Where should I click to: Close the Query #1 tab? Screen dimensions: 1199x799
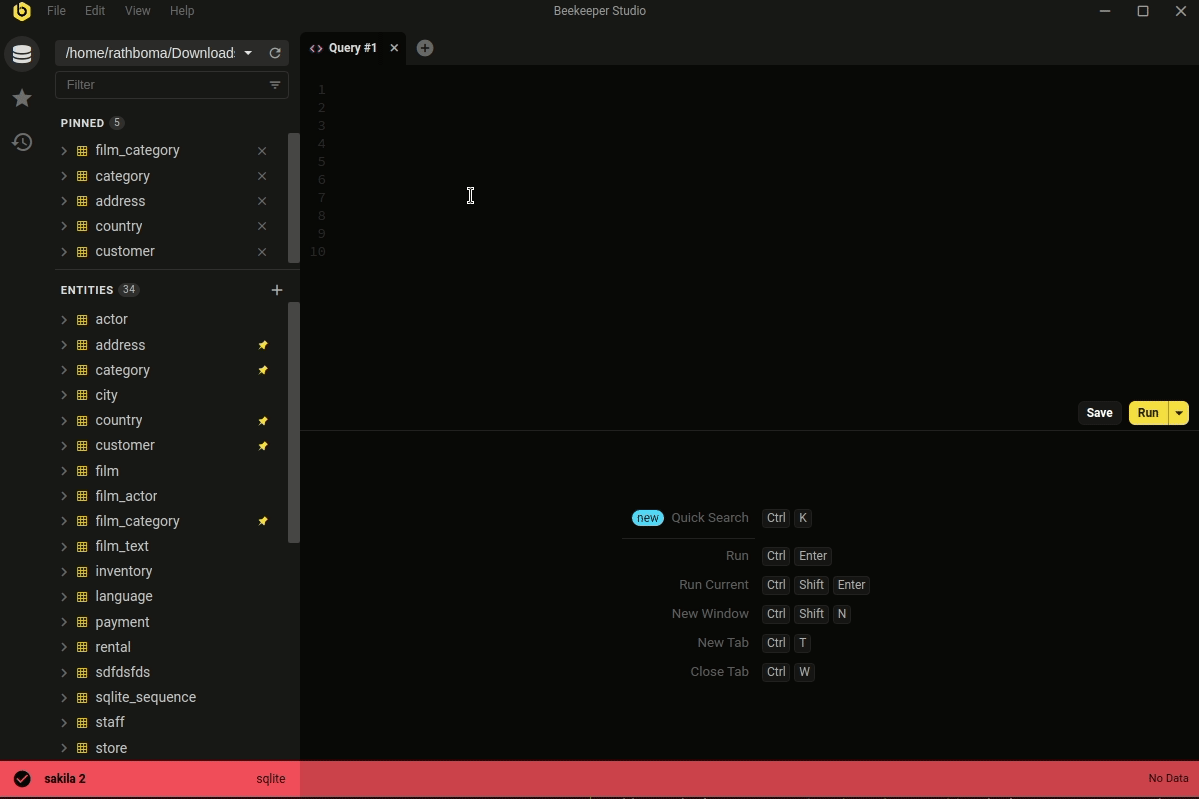395,48
